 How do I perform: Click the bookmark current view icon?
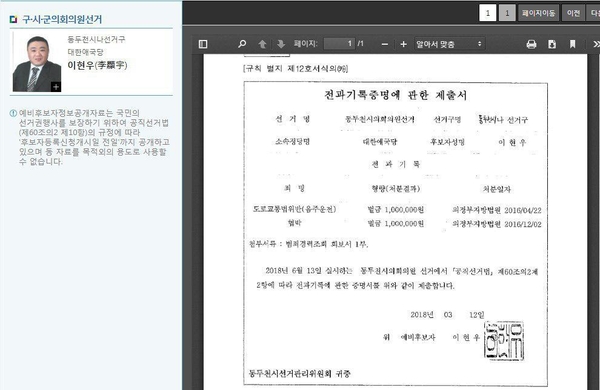[x=572, y=44]
